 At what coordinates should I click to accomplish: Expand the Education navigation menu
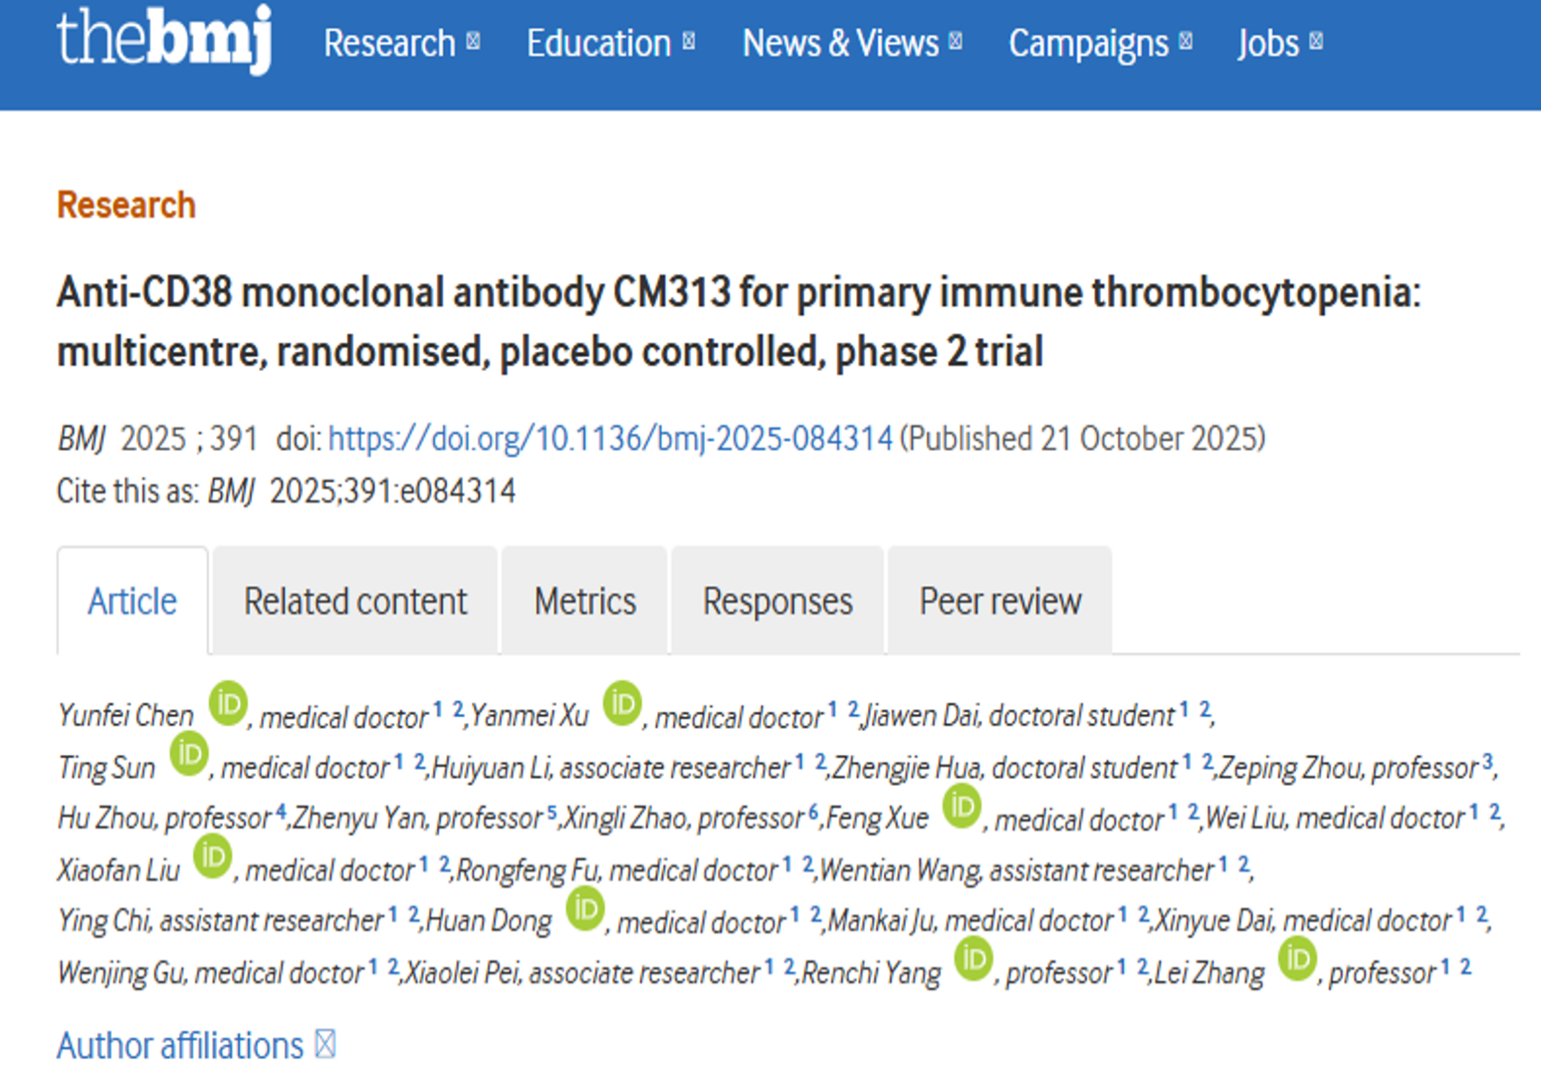610,43
